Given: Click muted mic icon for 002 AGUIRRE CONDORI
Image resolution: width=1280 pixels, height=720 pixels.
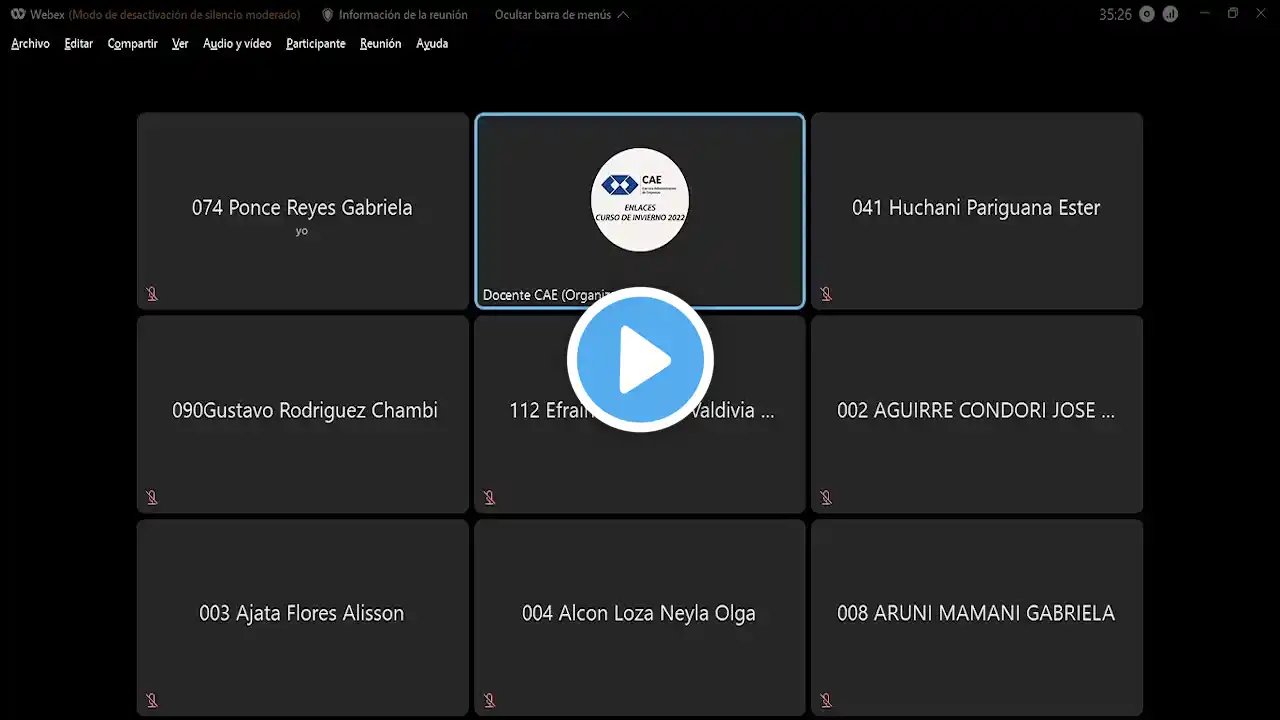Looking at the screenshot, I should tap(826, 497).
